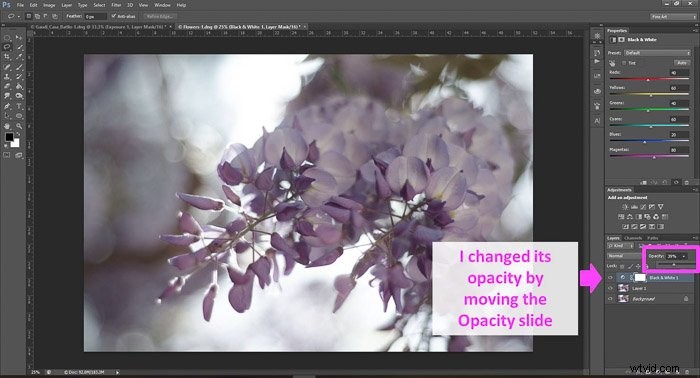700x378 pixels.
Task: Open the Layers panel flyout menu
Action: [x=695, y=238]
